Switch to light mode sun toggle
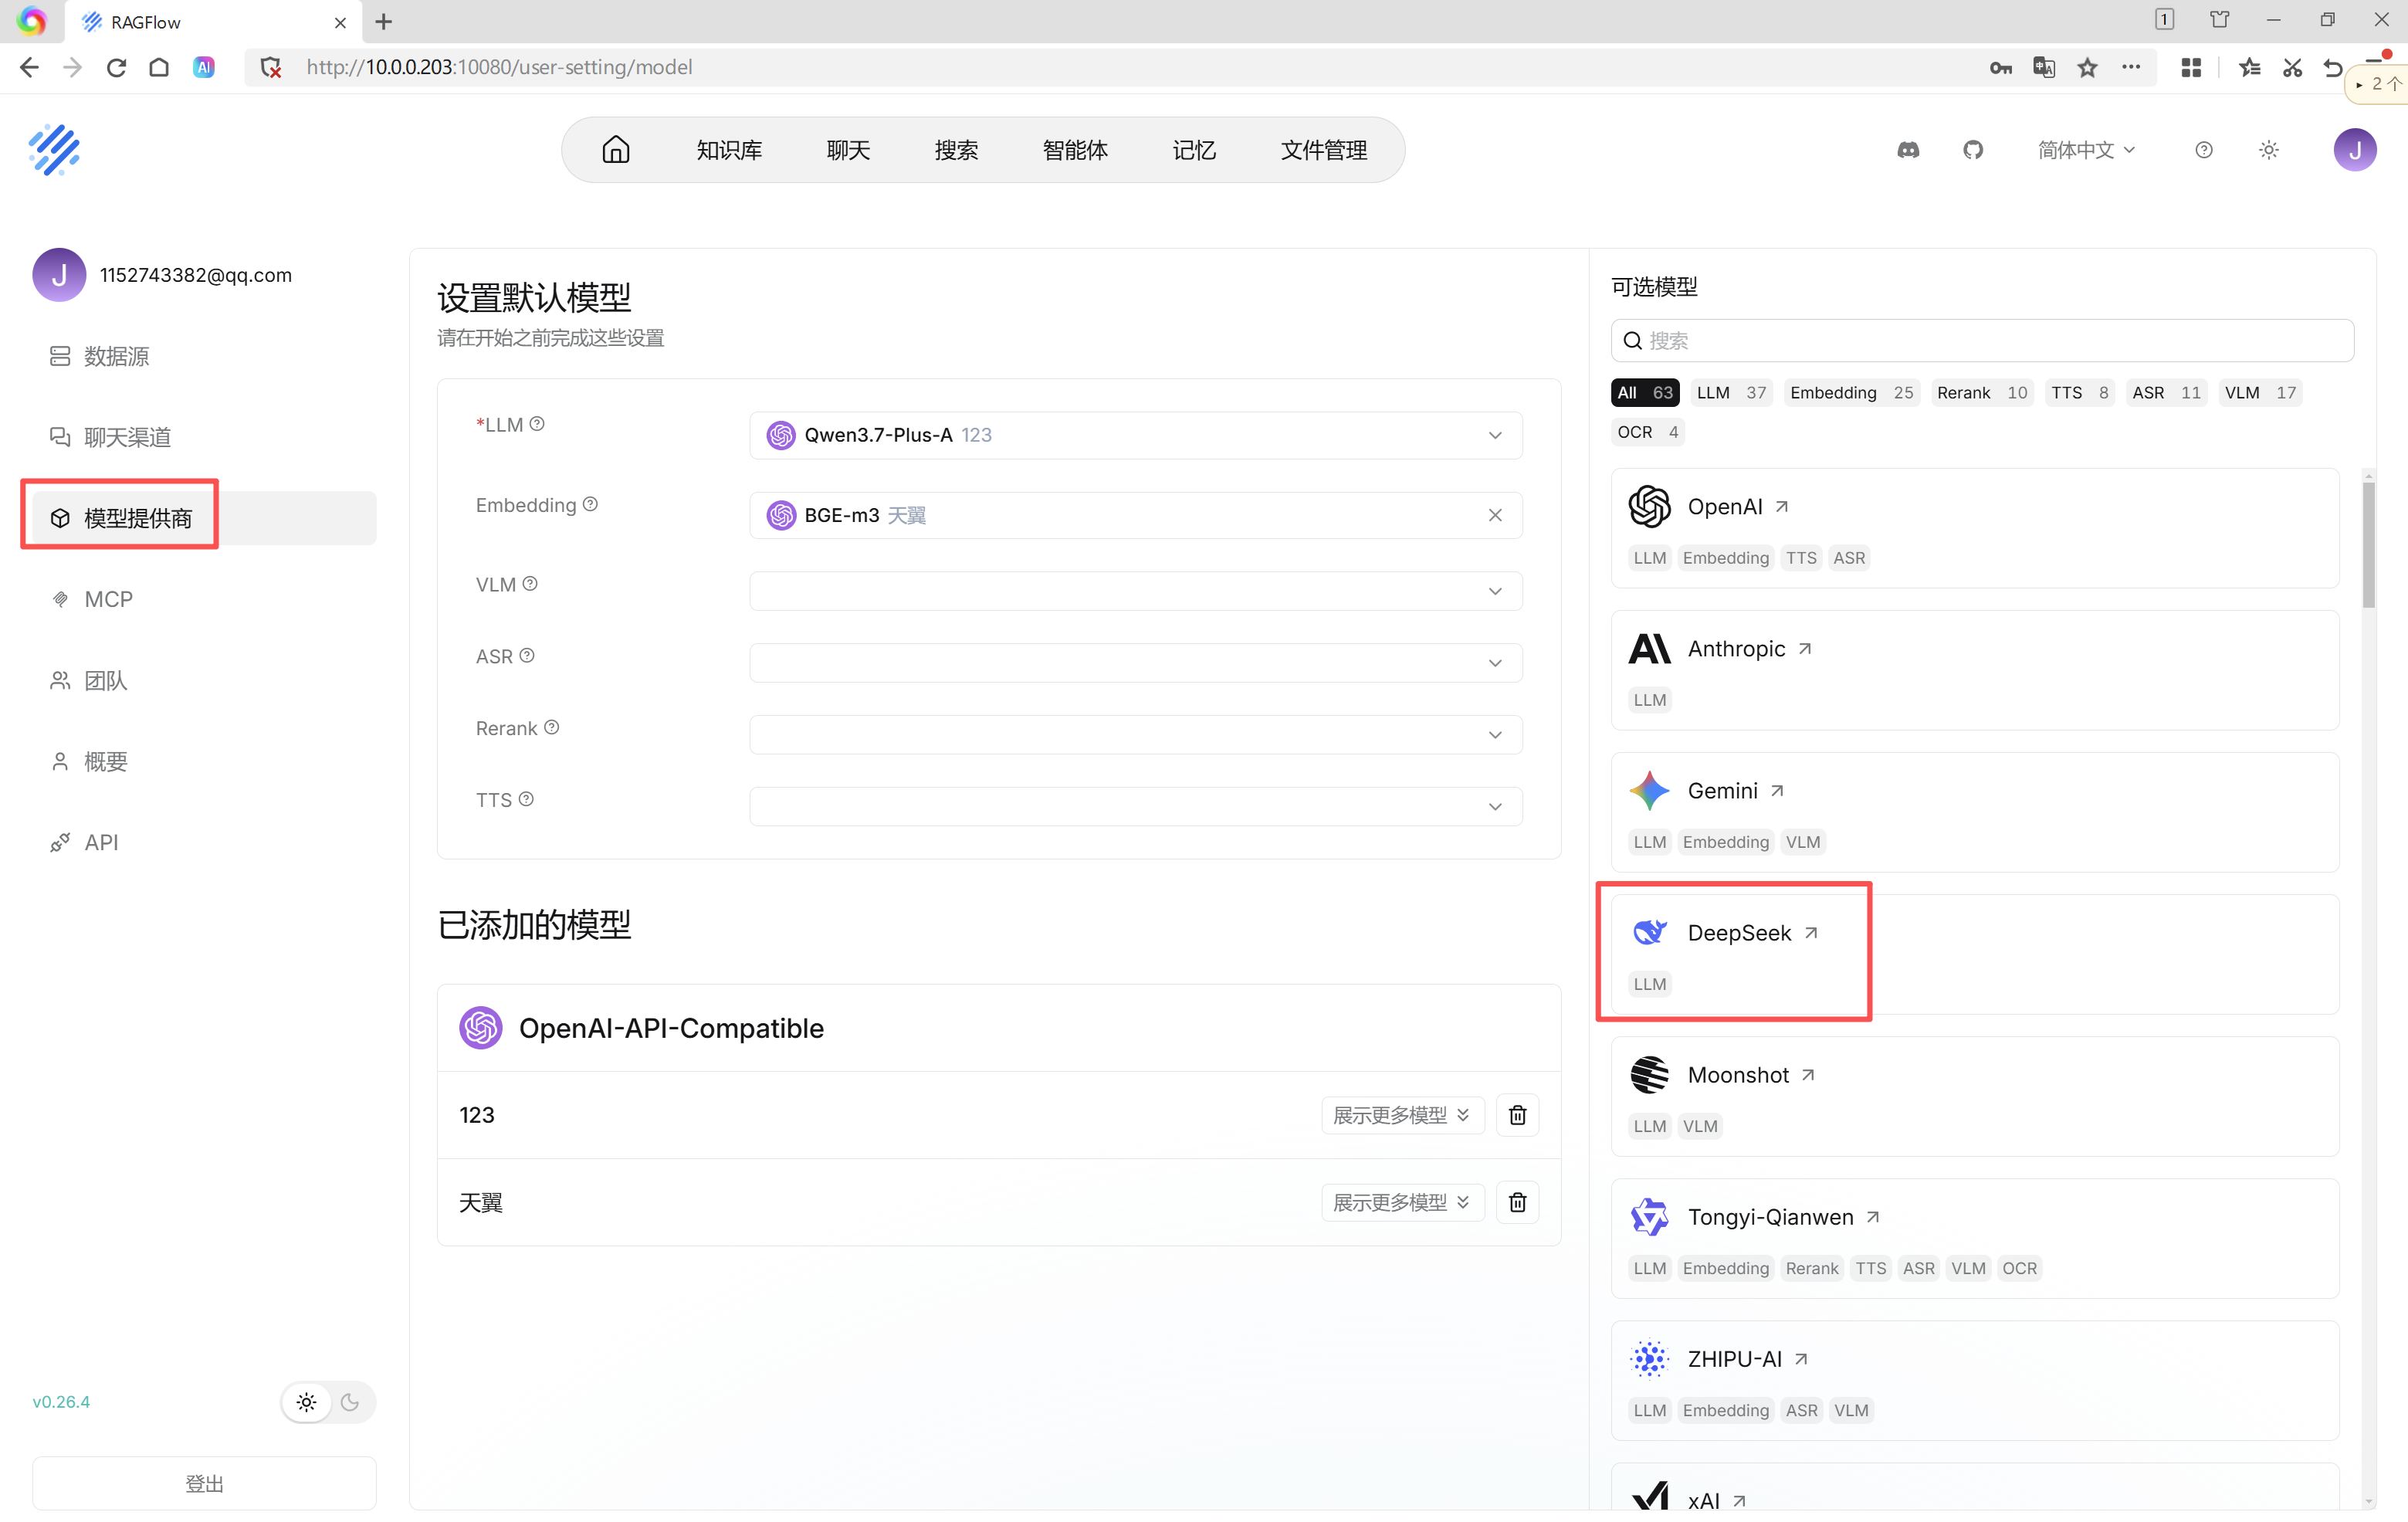This screenshot has width=2408, height=1522. click(306, 1402)
